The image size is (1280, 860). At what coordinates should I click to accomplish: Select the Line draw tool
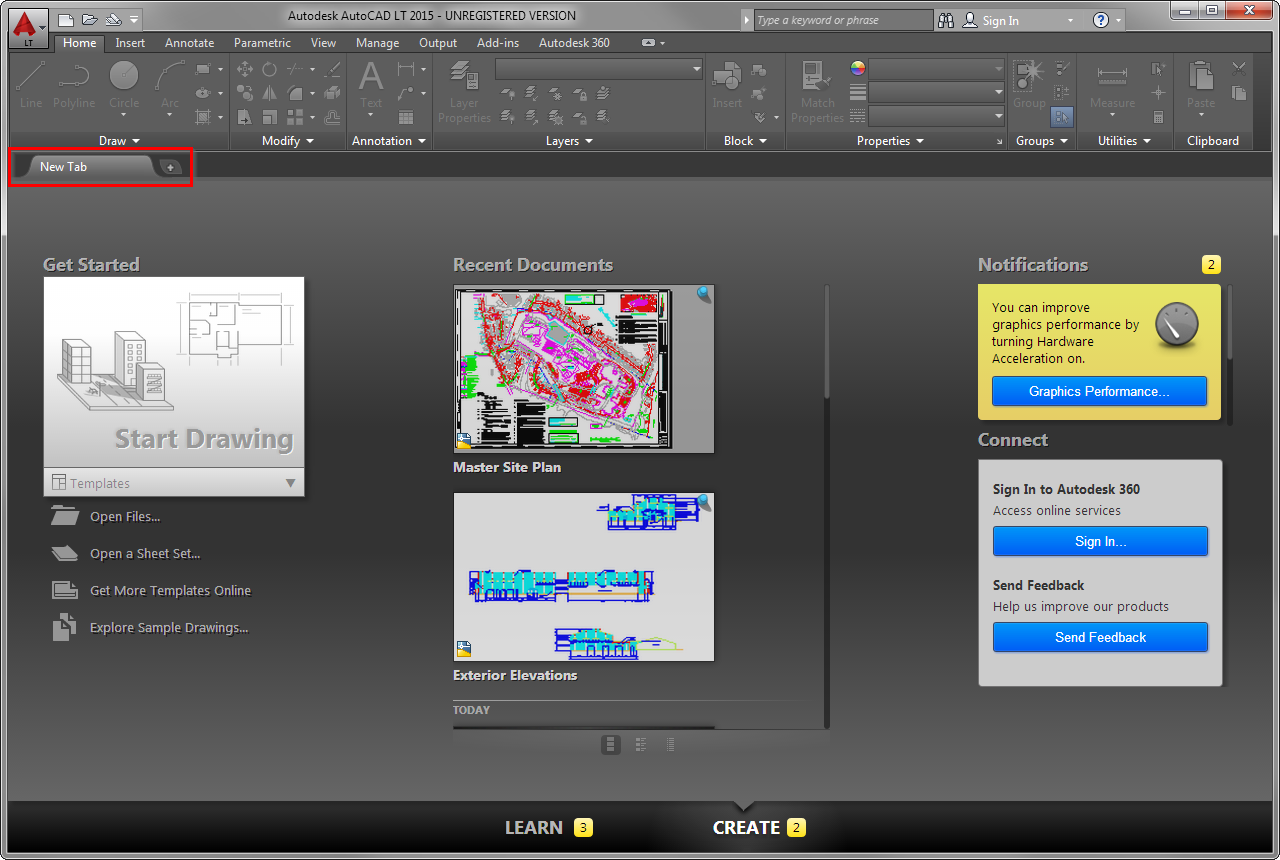[x=31, y=78]
